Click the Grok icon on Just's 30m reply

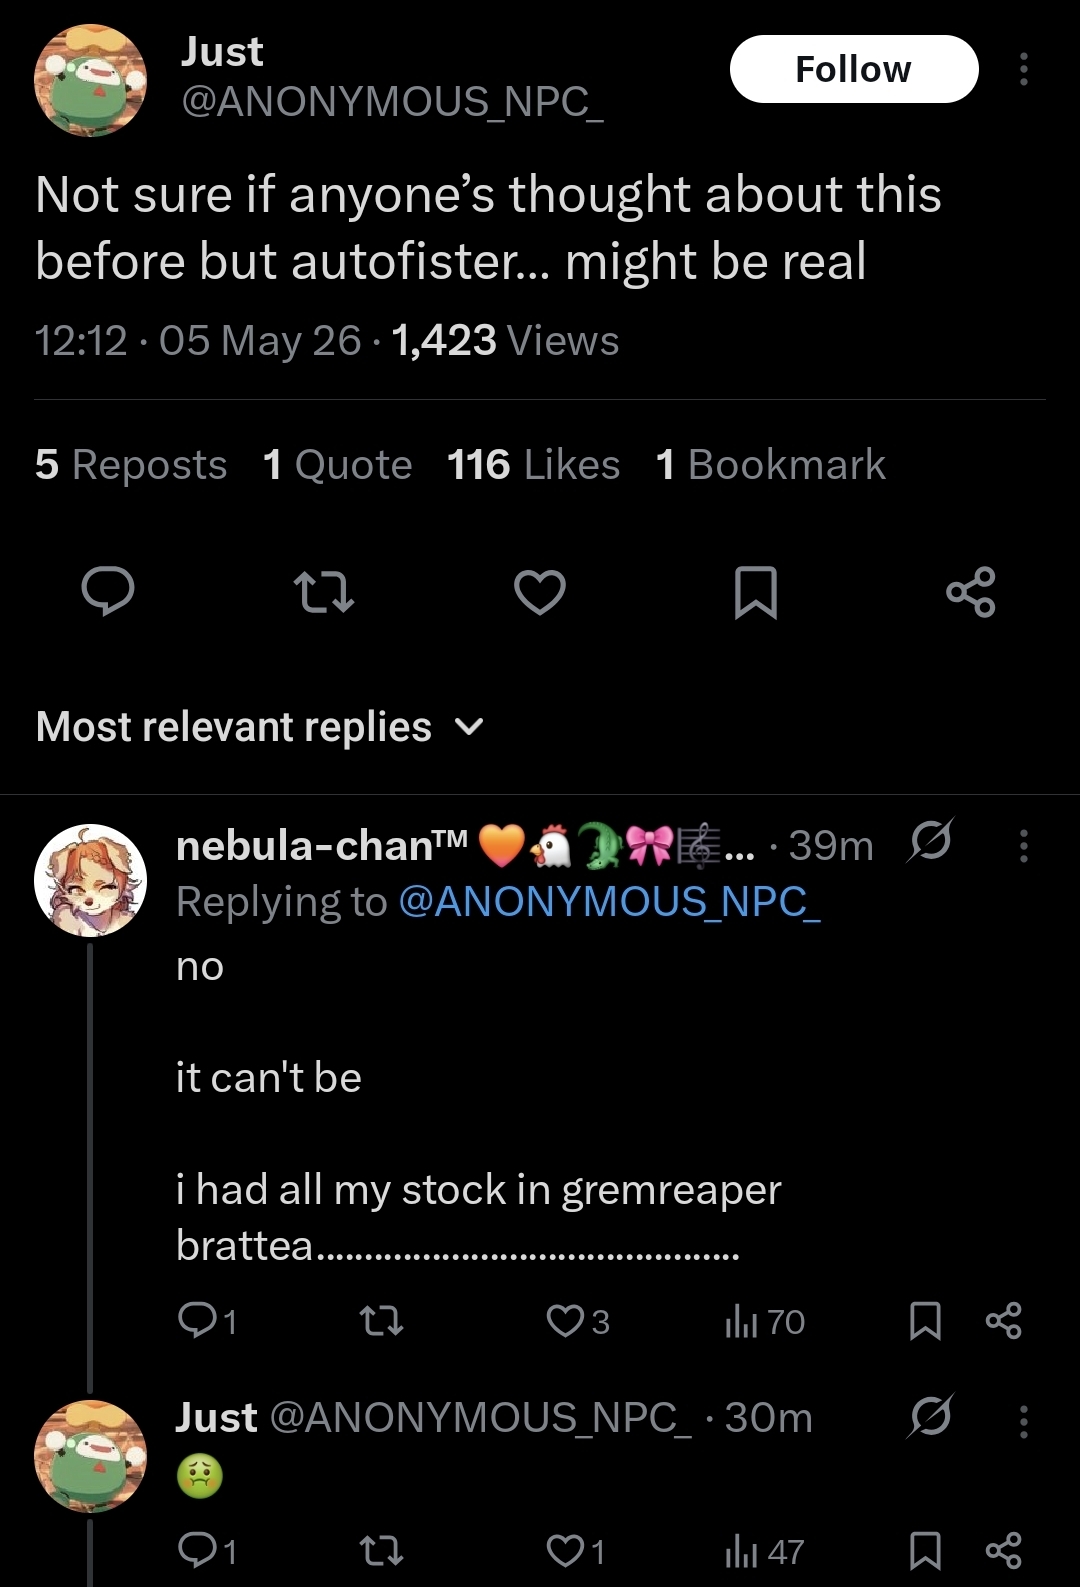click(931, 1415)
